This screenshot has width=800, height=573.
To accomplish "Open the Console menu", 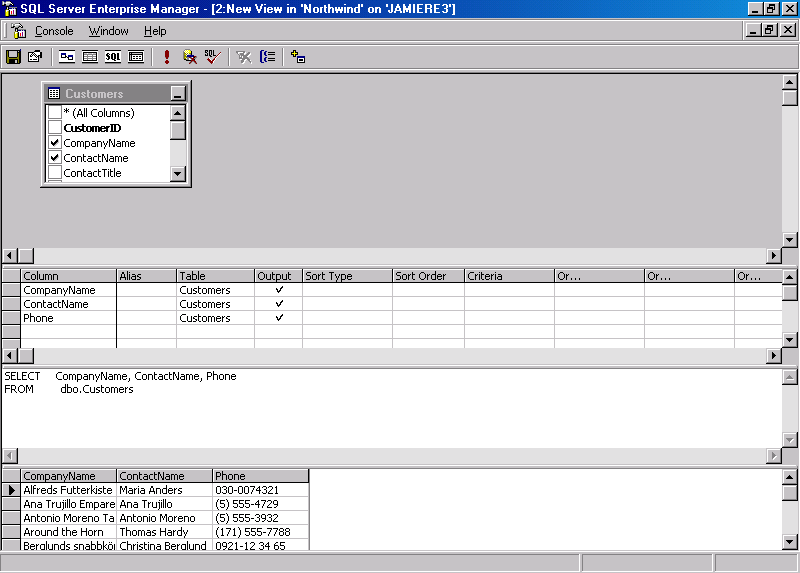I will 54,31.
